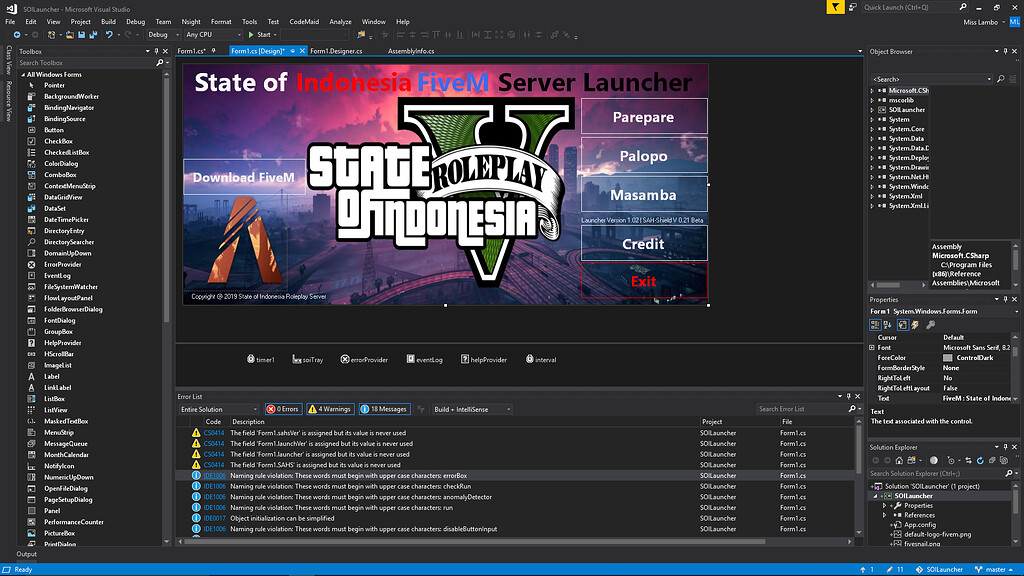1024x576 pixels.
Task: Select the soiTray component in tray
Action: click(308, 359)
